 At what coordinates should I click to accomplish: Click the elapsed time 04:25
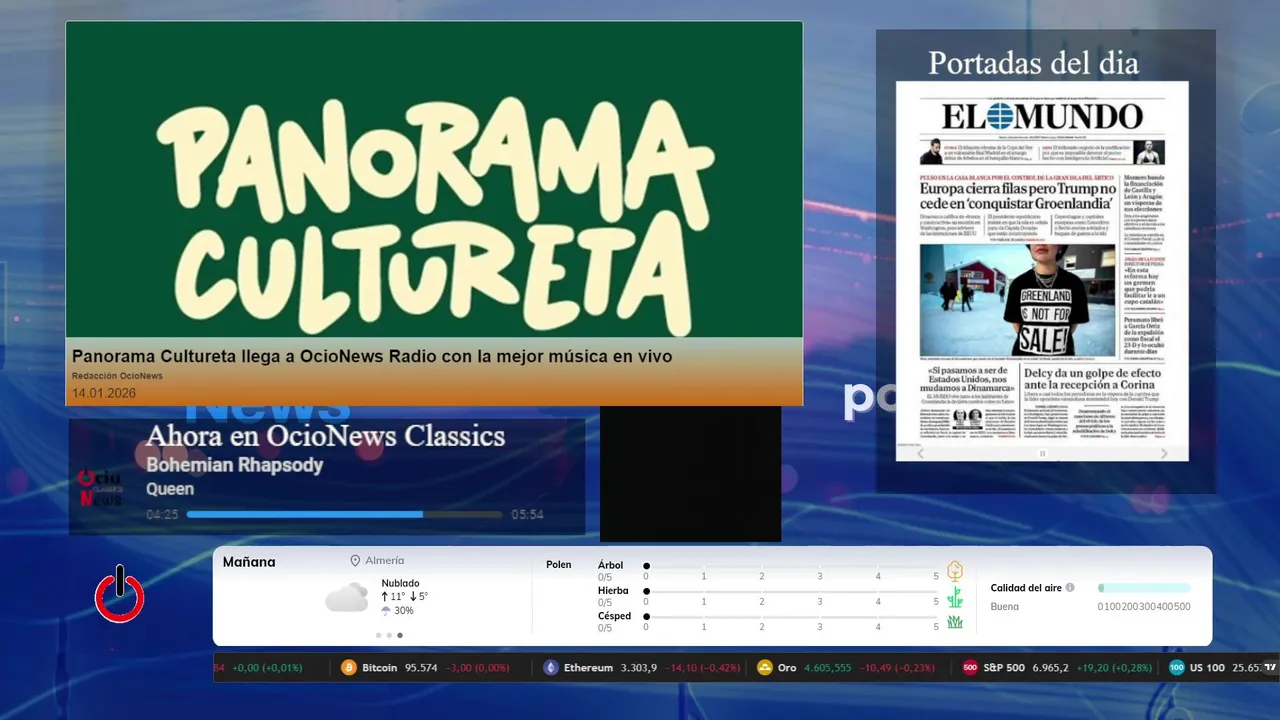[162, 515]
